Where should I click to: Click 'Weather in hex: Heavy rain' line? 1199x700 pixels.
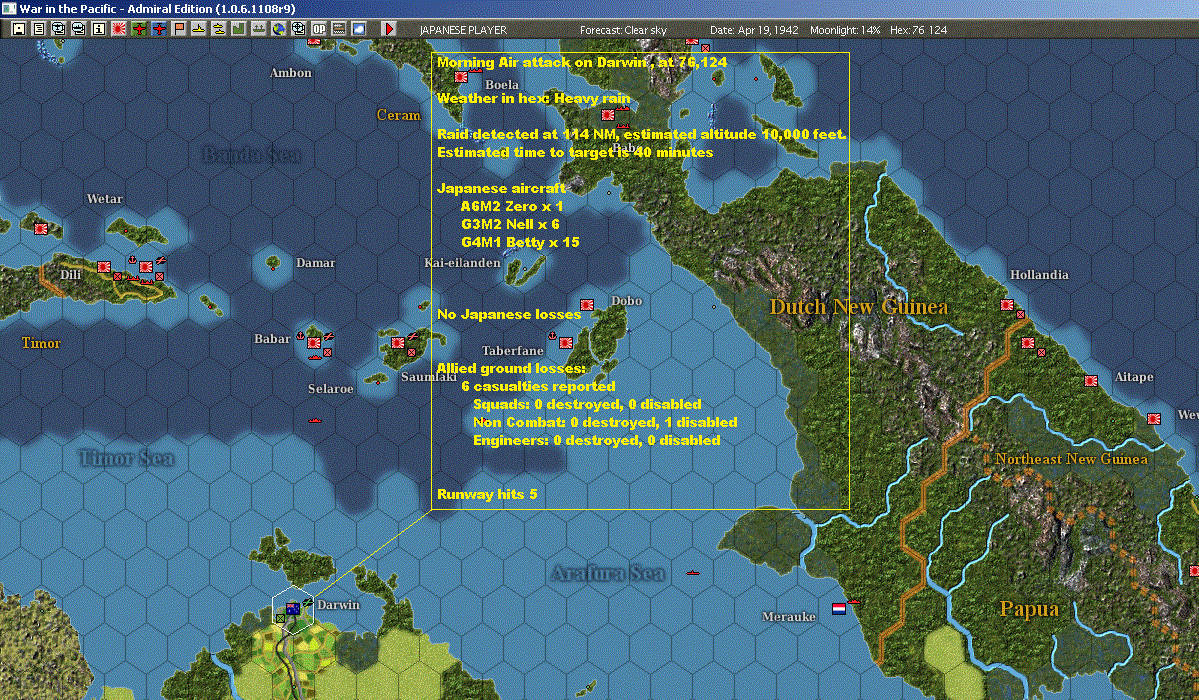tap(534, 98)
